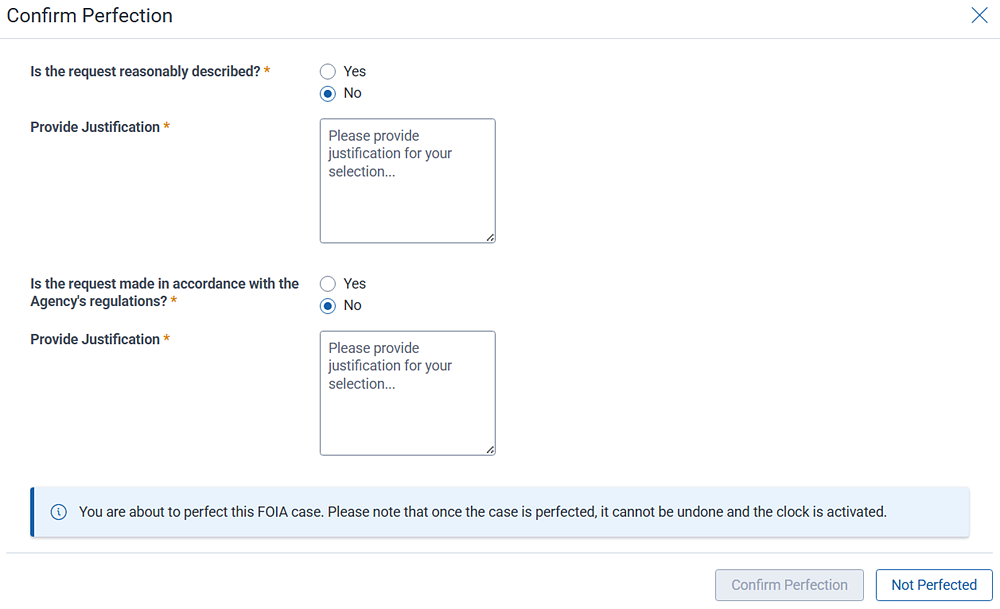Viewport: 1000px width, 609px height.
Task: Click inside the second justification text area
Action: click(x=407, y=392)
